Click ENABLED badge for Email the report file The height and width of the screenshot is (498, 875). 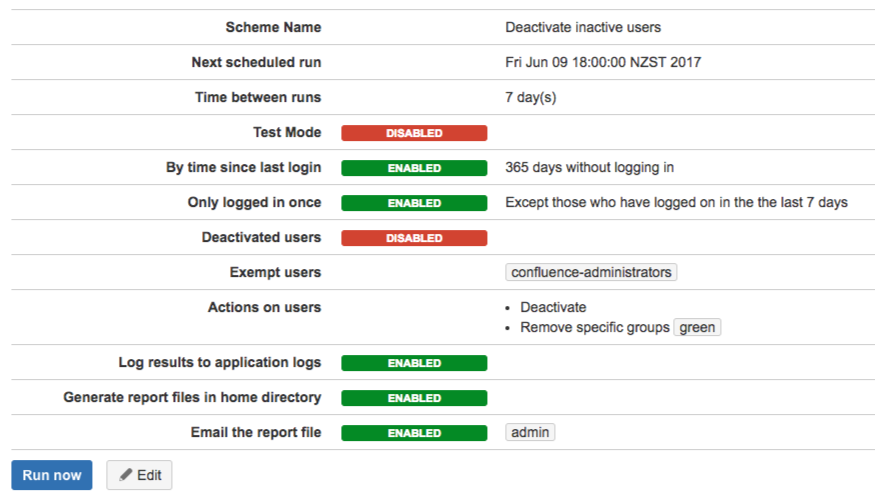click(x=414, y=433)
